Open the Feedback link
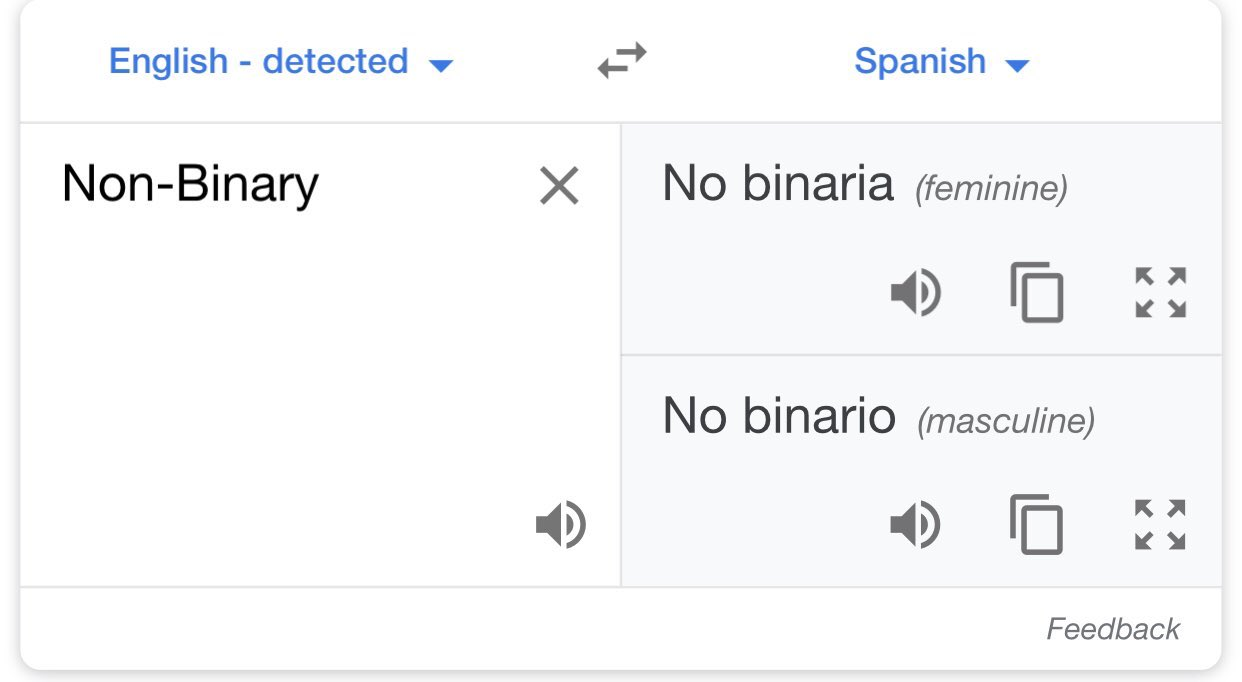This screenshot has width=1242, height=682. tap(1113, 629)
